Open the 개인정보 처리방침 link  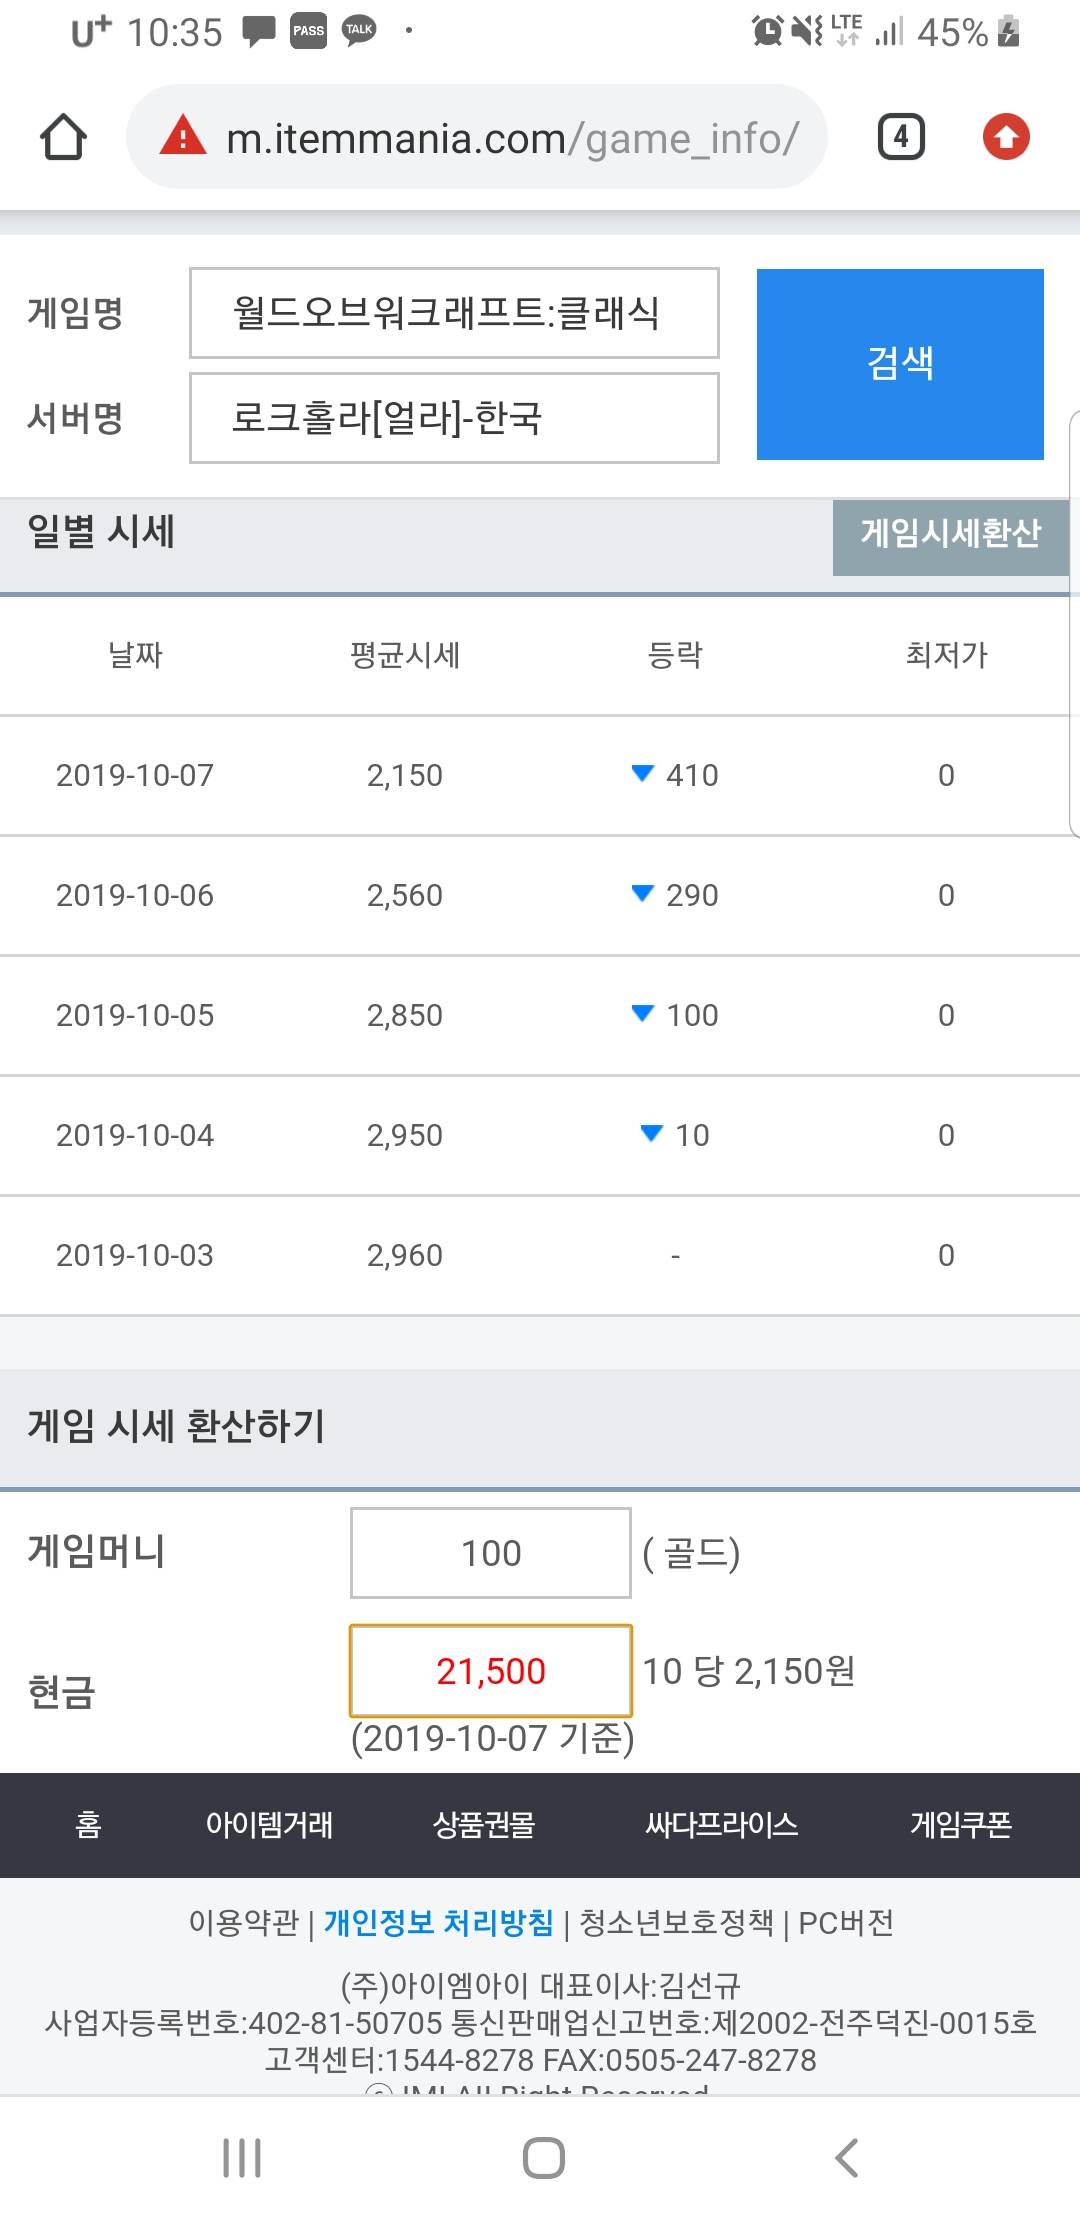point(438,1922)
